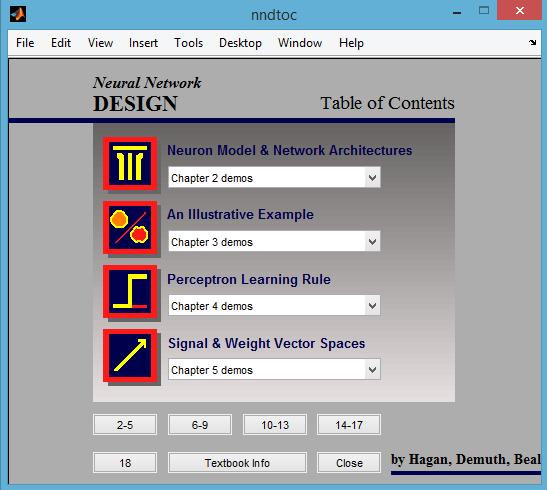Go to chapters 14-17
The image size is (547, 490).
(x=349, y=424)
